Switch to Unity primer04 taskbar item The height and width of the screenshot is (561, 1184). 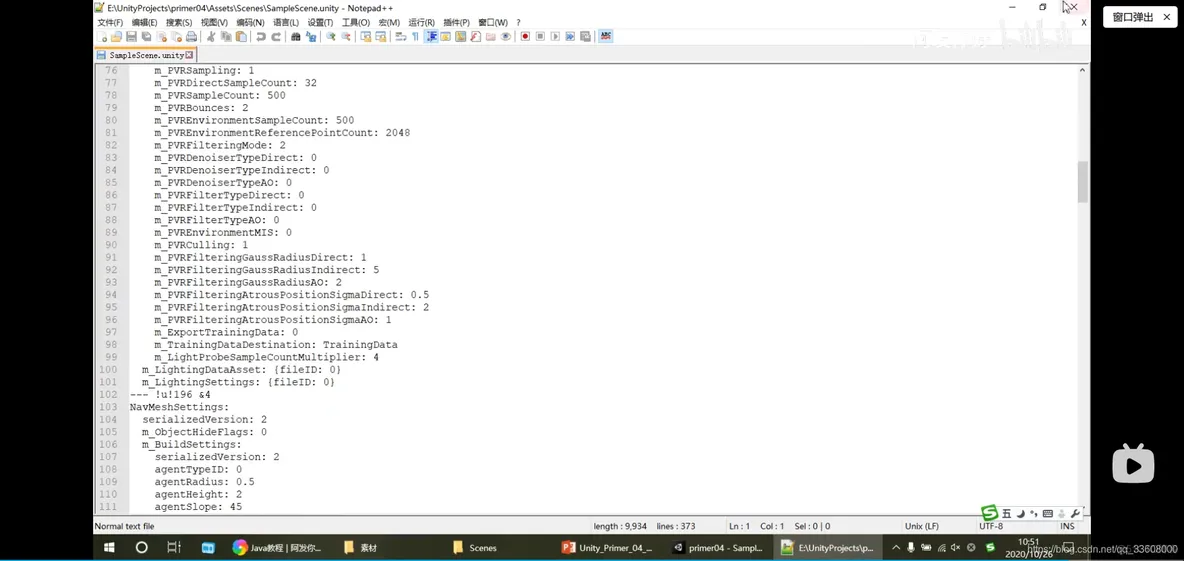[718, 547]
